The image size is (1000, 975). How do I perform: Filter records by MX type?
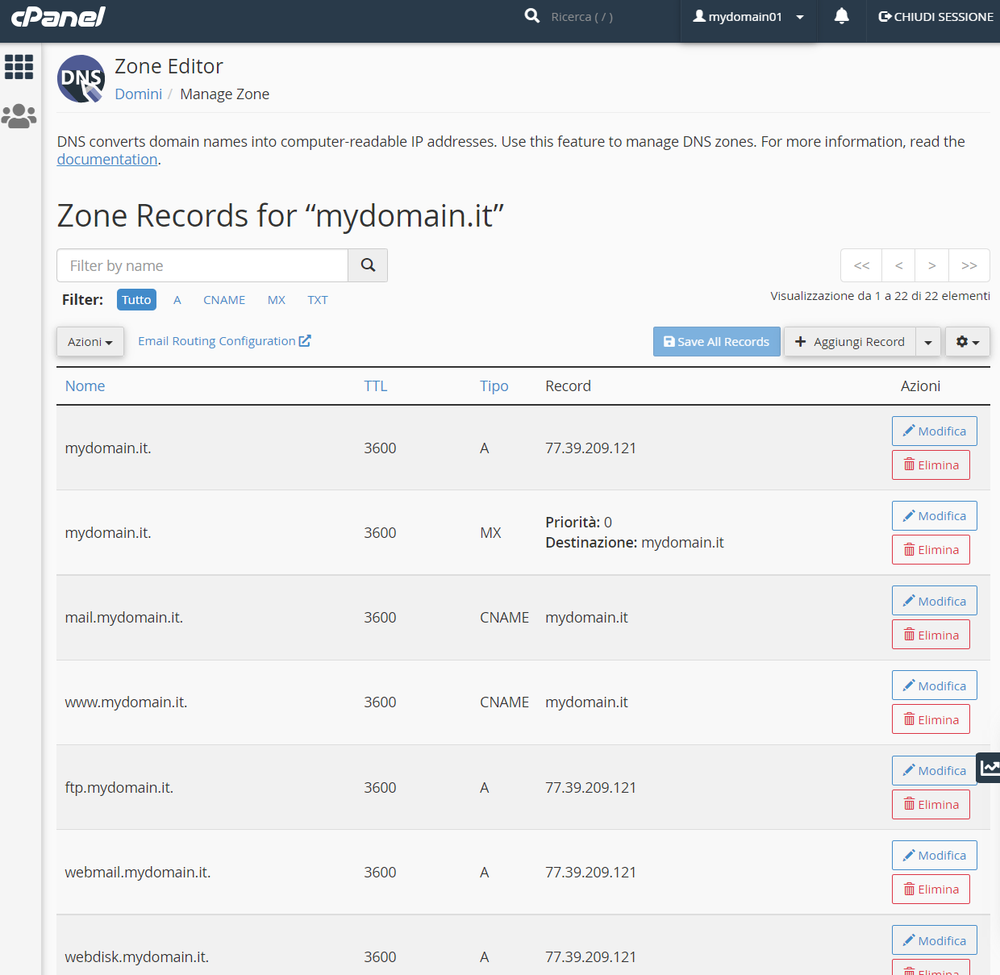(276, 300)
